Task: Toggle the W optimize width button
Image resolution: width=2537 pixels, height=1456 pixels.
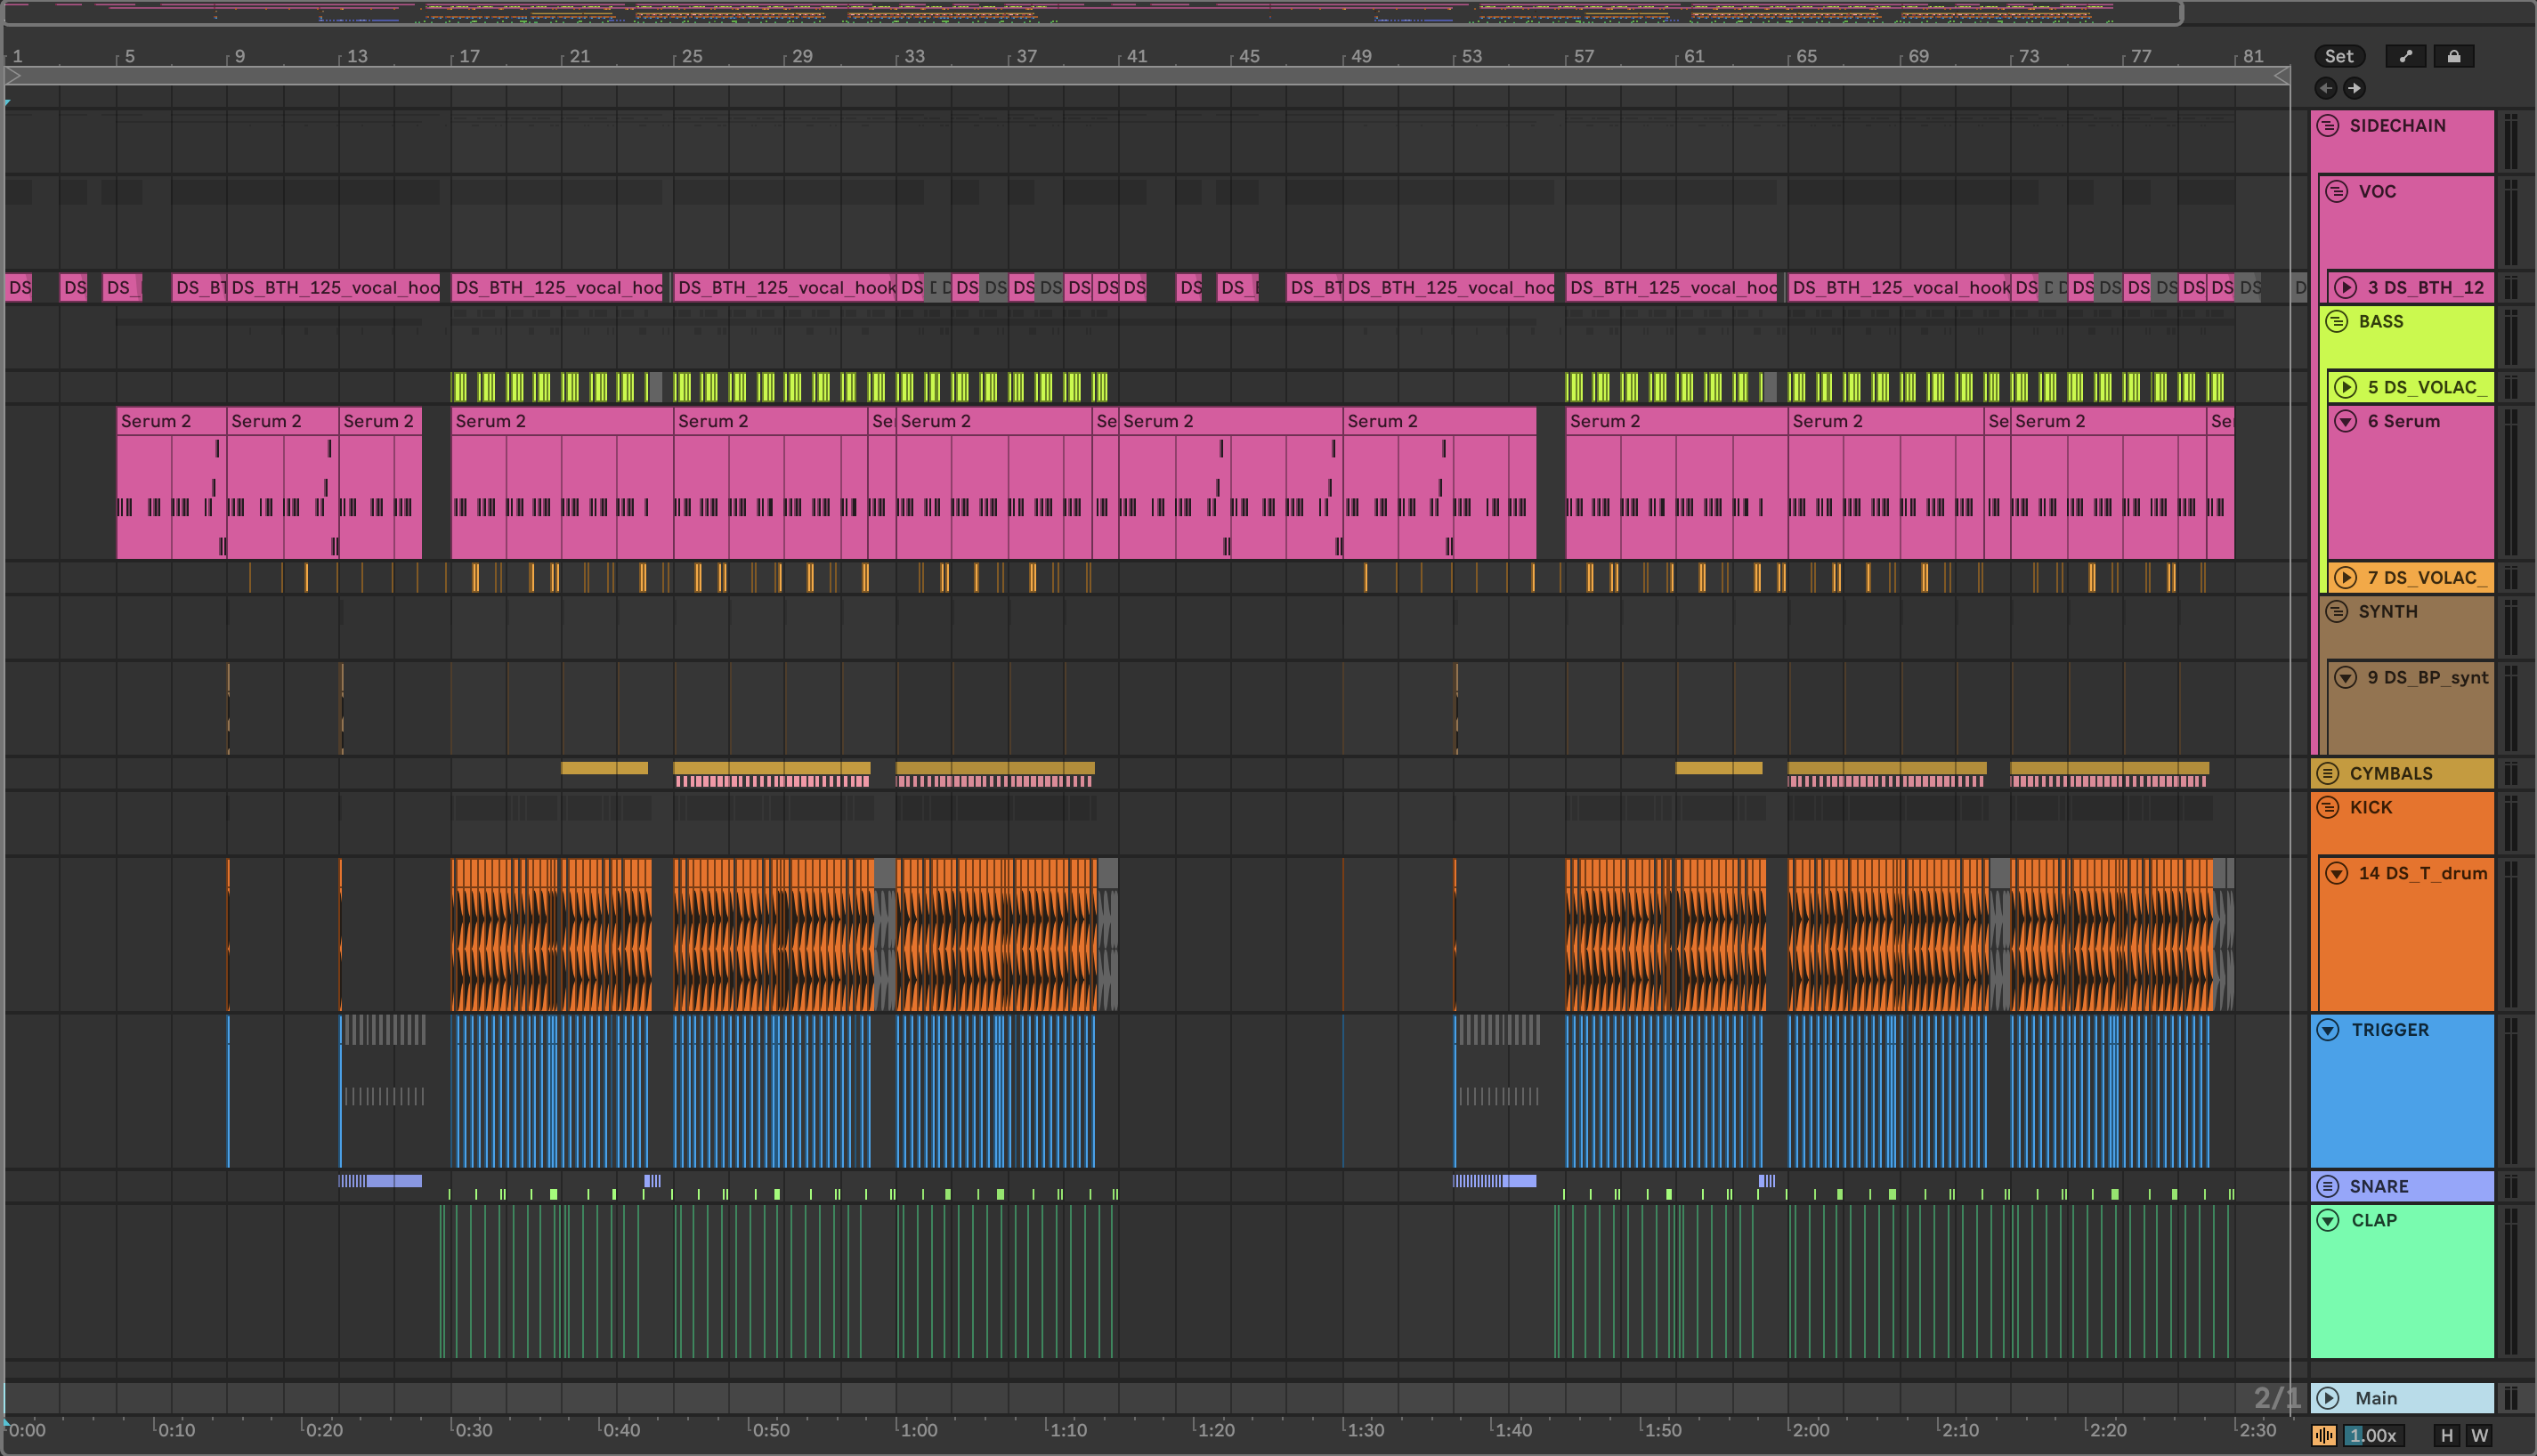Action: (x=2479, y=1435)
